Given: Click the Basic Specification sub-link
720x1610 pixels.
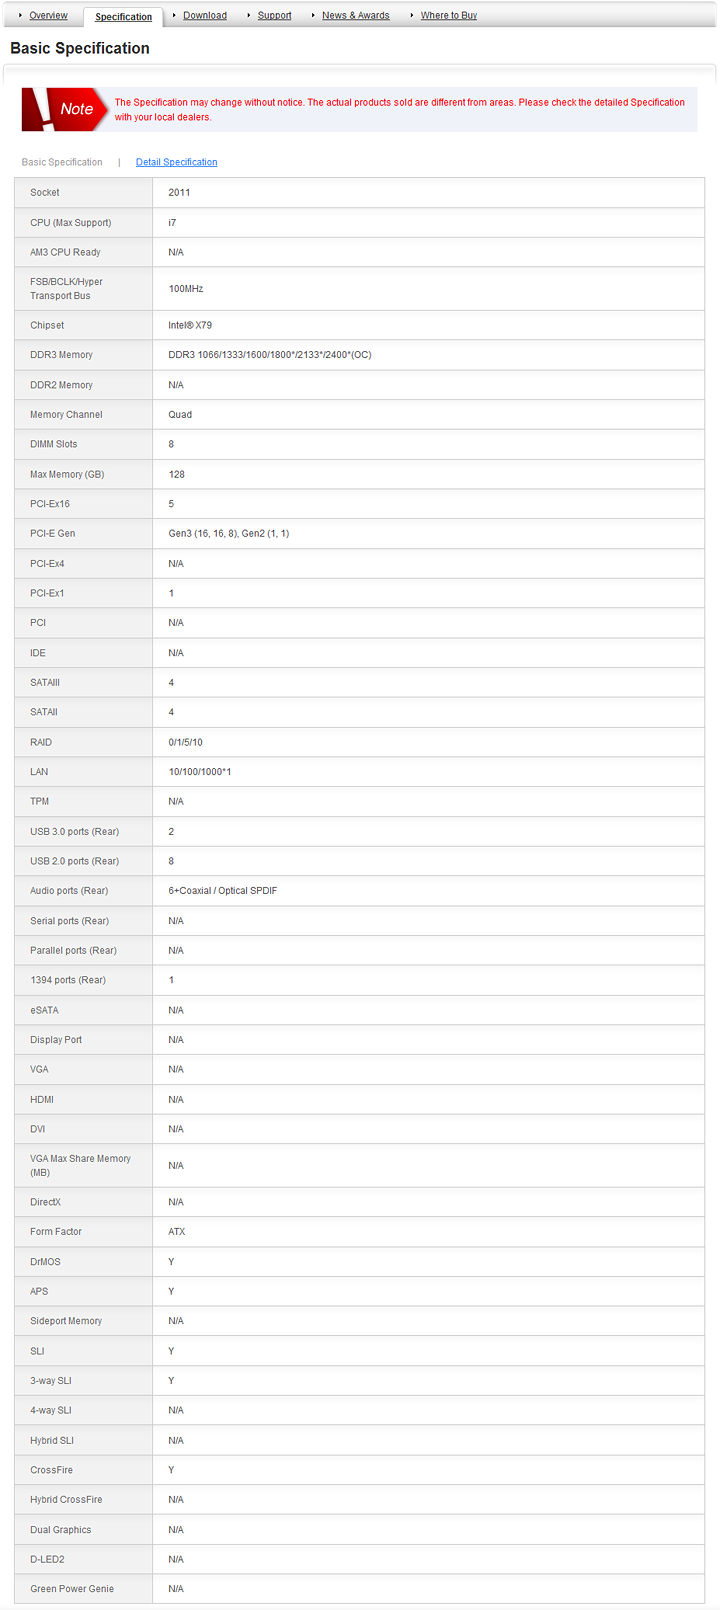Looking at the screenshot, I should tap(62, 162).
